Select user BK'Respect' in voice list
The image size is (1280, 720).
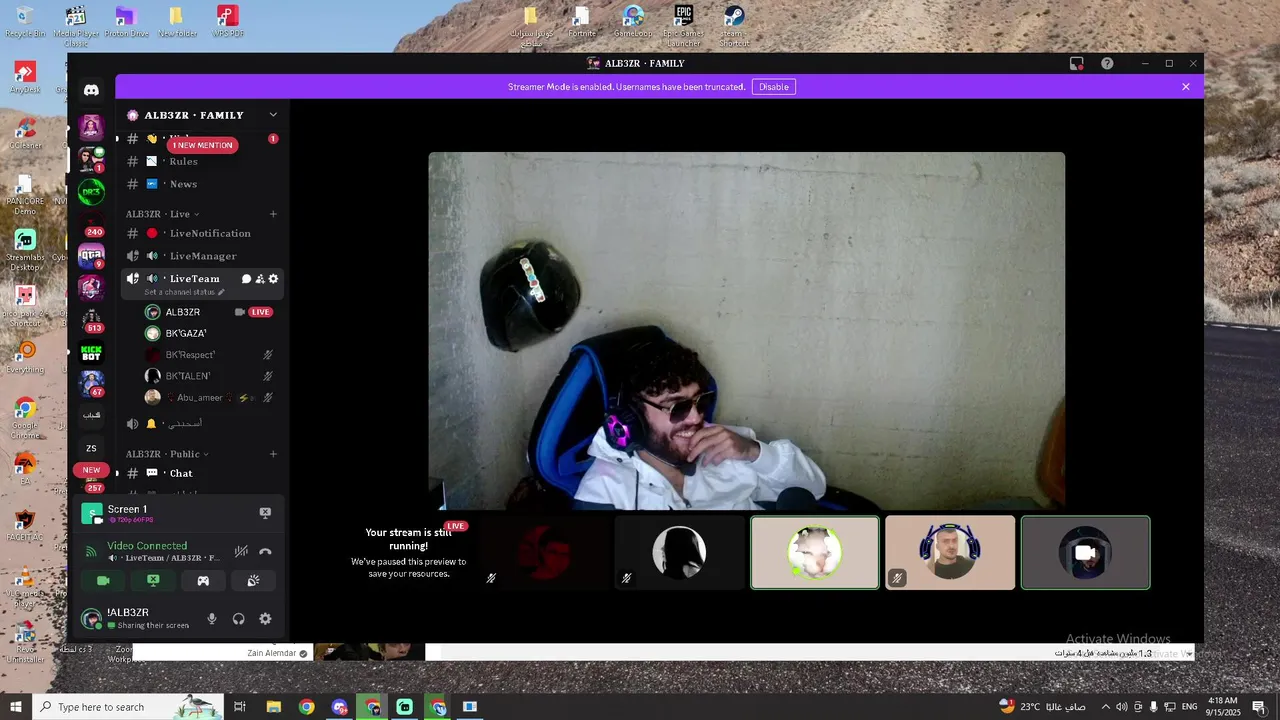coord(210,355)
